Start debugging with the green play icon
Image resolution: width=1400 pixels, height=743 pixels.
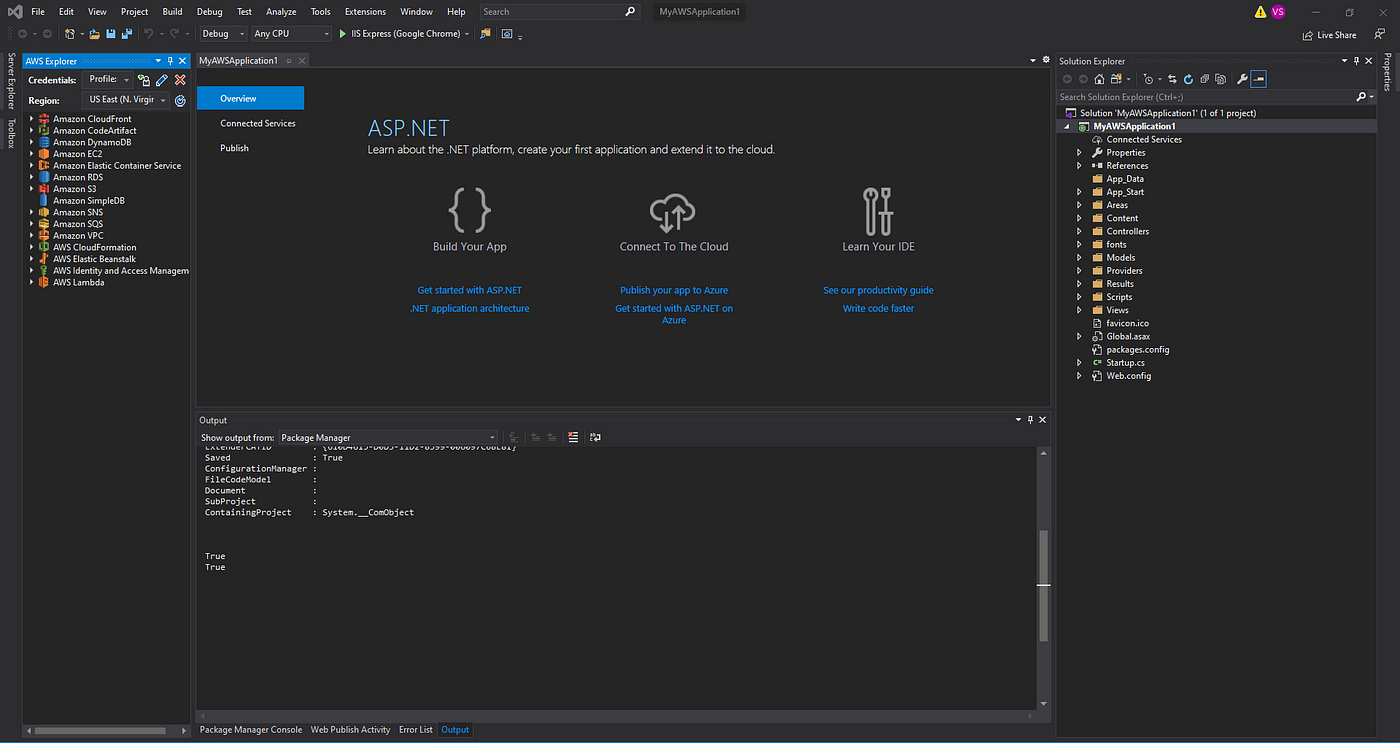pos(342,34)
